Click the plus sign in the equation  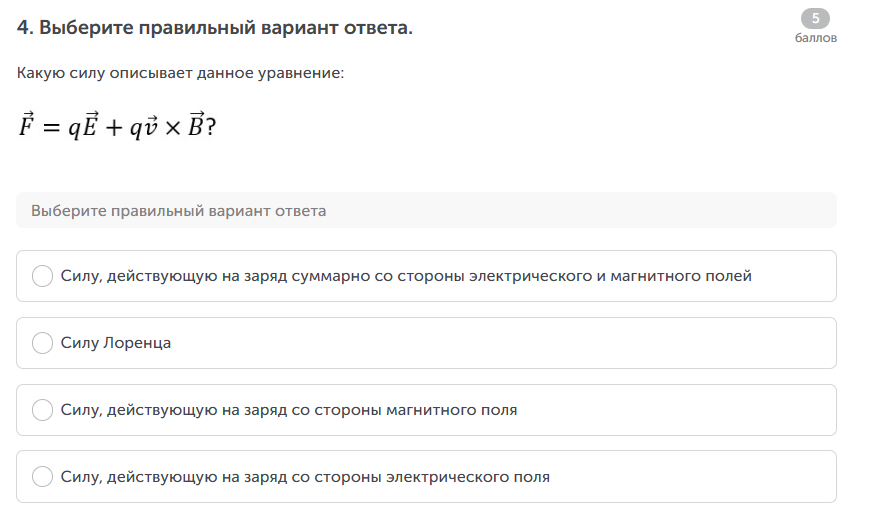click(x=113, y=129)
